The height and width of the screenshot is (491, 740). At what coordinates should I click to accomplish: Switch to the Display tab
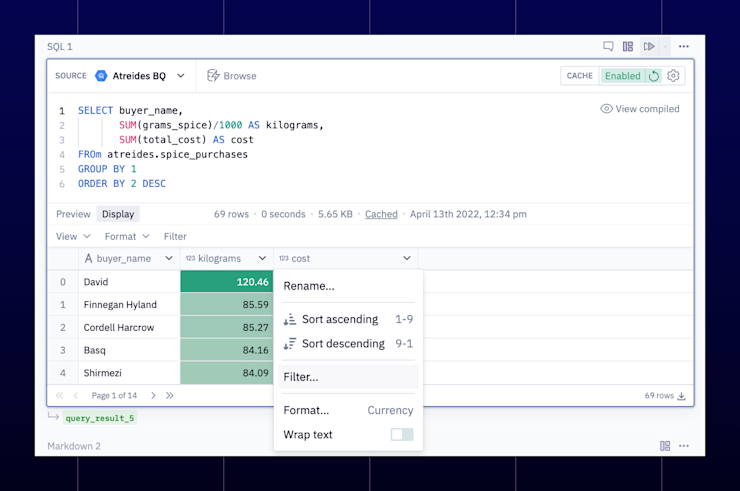point(118,214)
